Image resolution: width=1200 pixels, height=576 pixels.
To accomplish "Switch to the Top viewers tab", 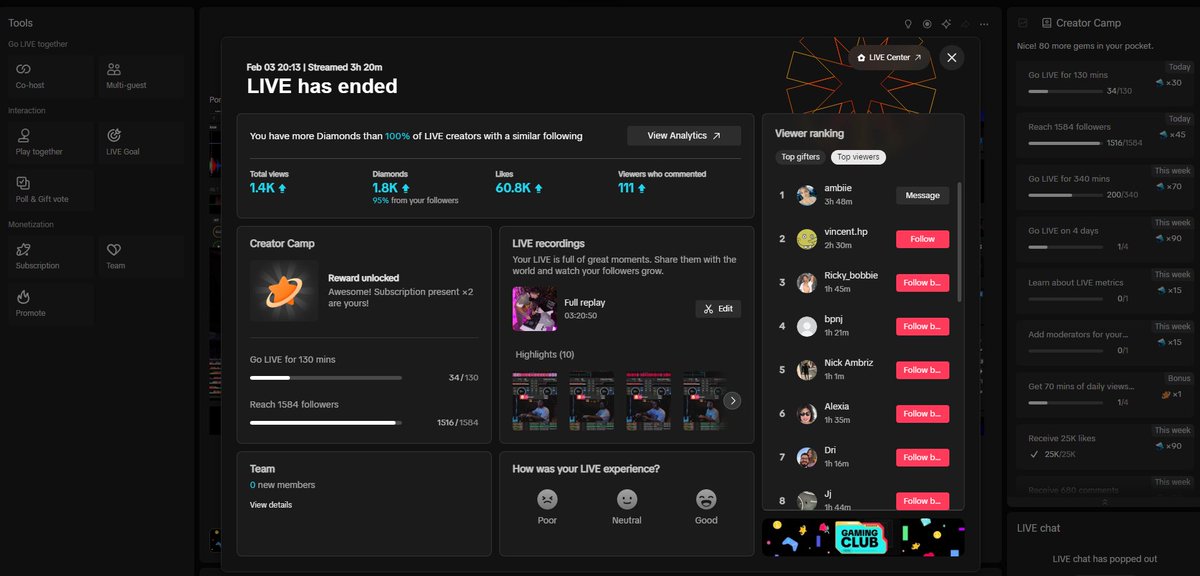I will pos(858,157).
